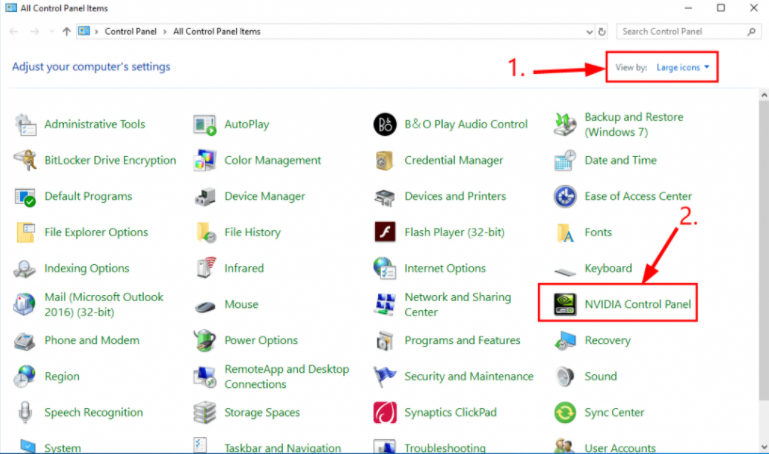Open the Troubleshooting link
This screenshot has width=769, height=454.
pos(444,448)
